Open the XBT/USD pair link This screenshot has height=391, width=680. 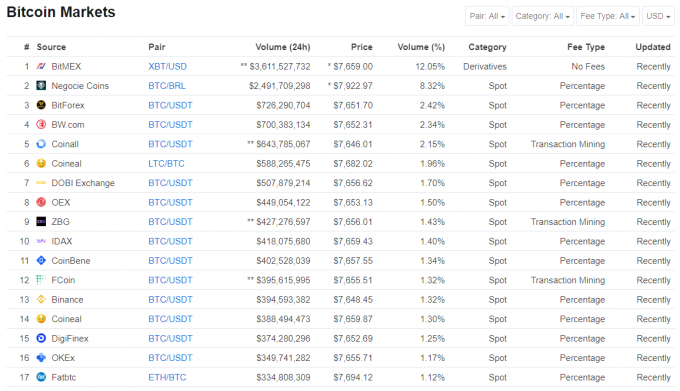167,66
